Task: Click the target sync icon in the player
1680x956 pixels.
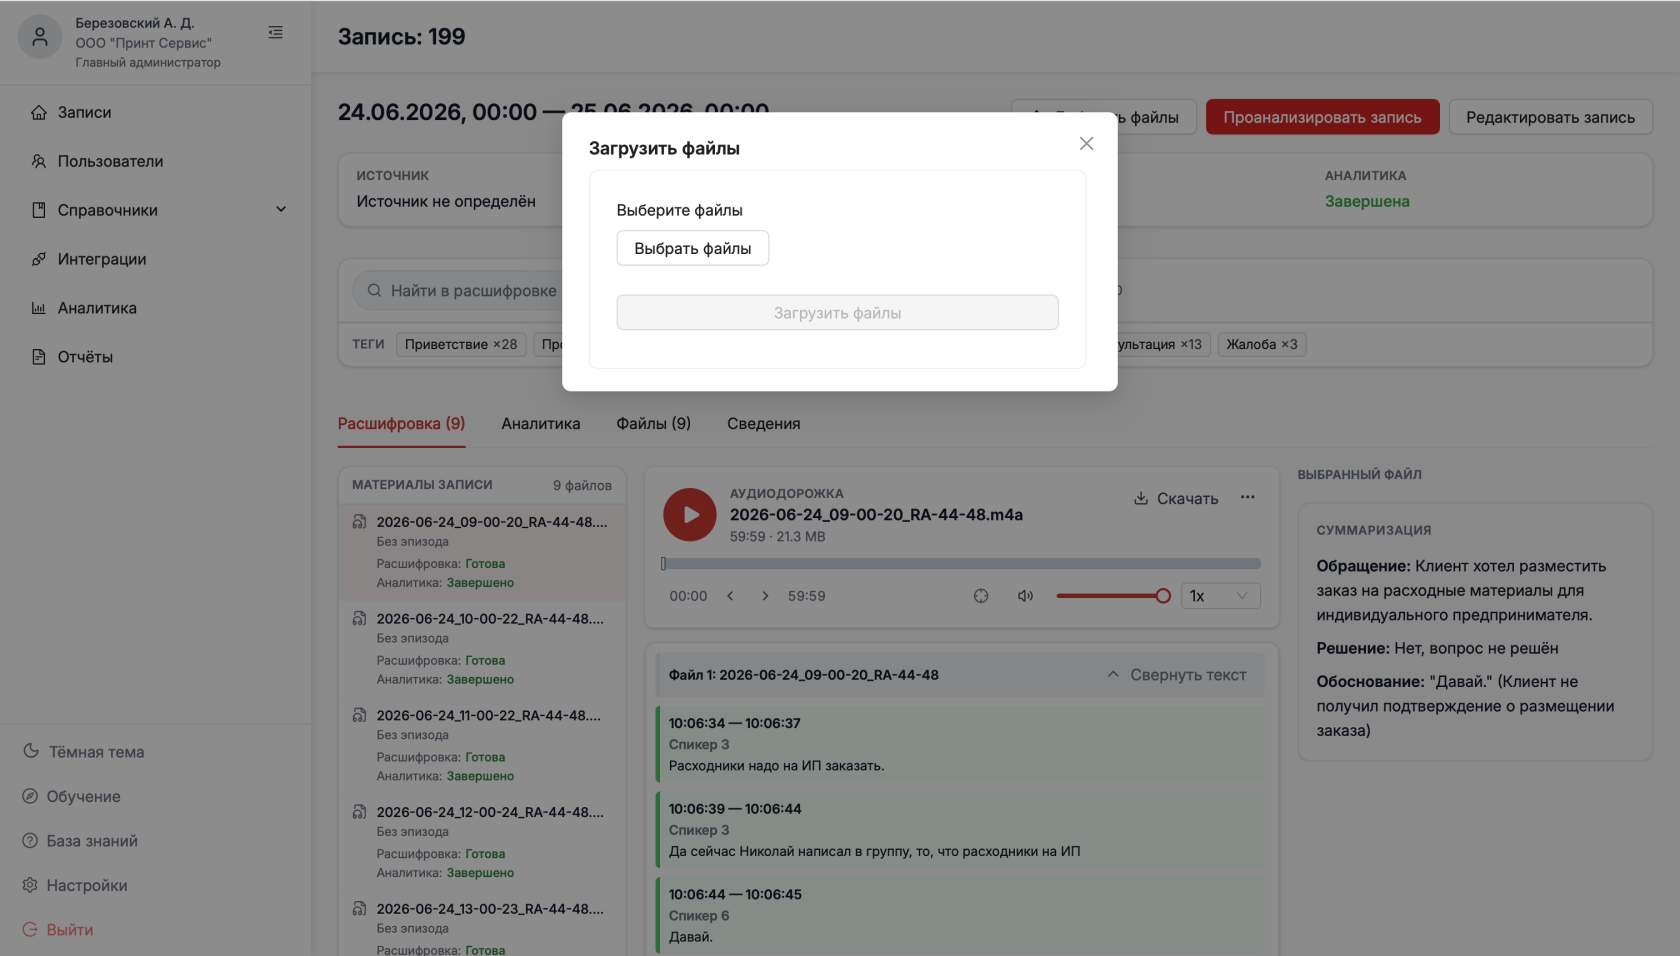Action: click(x=981, y=596)
